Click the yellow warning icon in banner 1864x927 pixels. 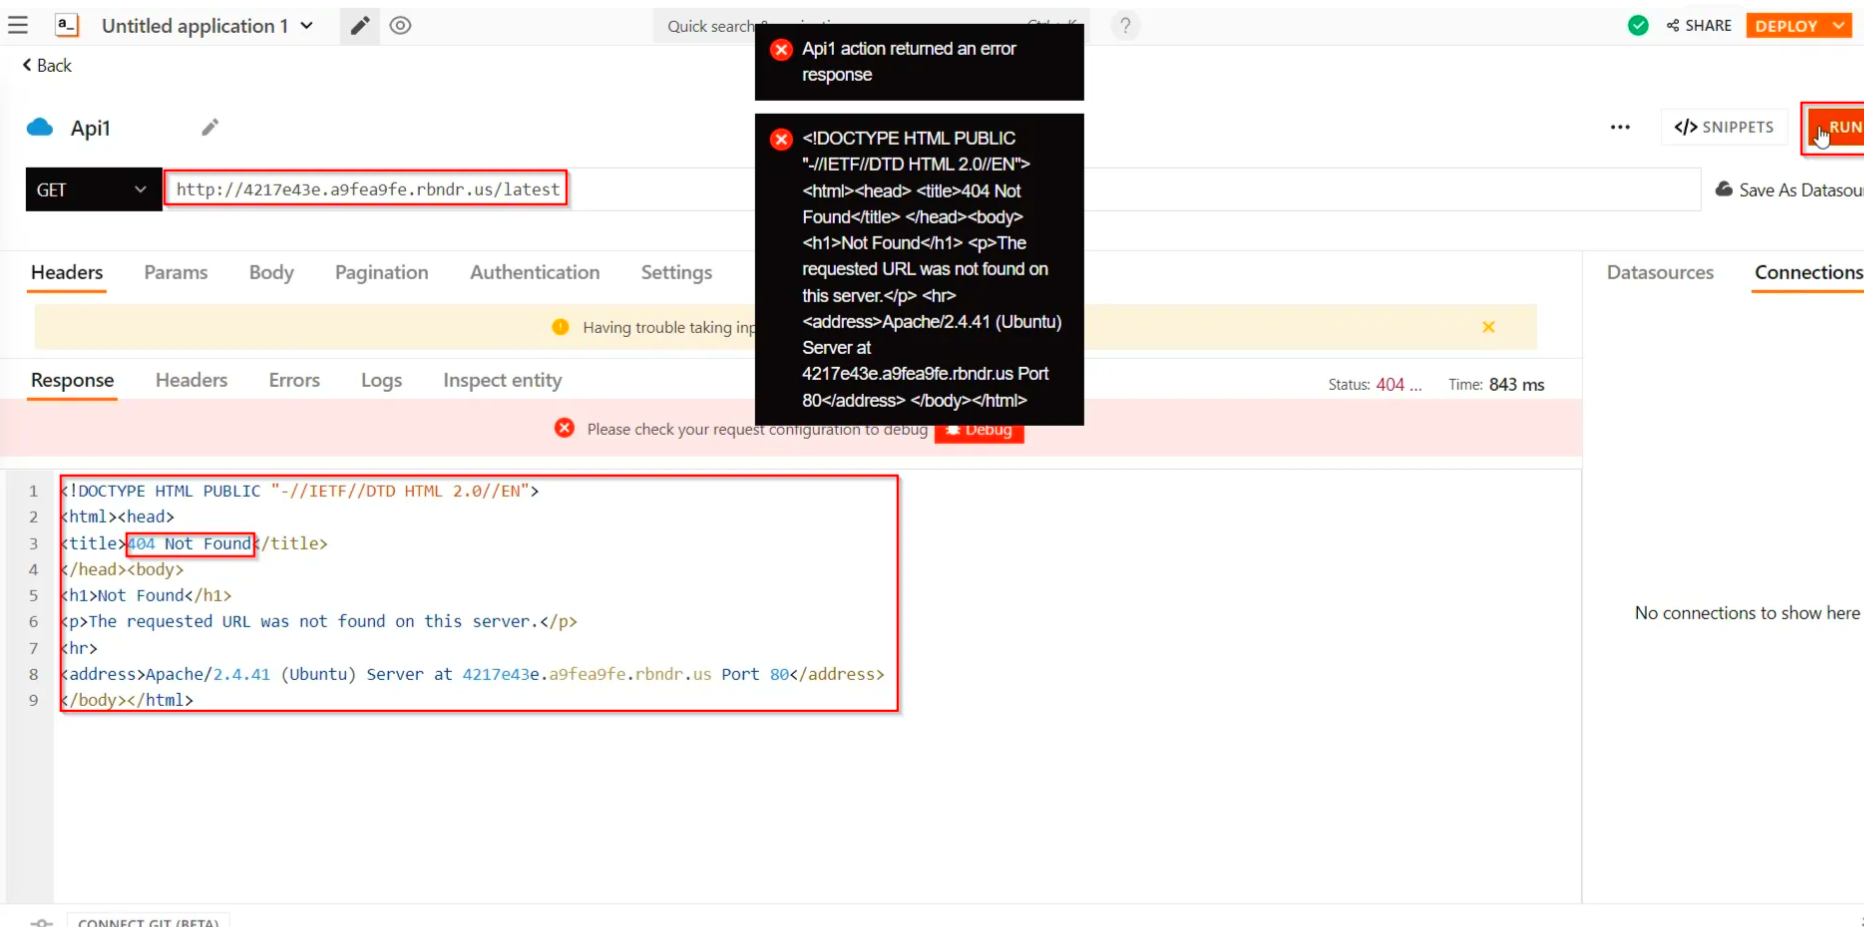(560, 327)
